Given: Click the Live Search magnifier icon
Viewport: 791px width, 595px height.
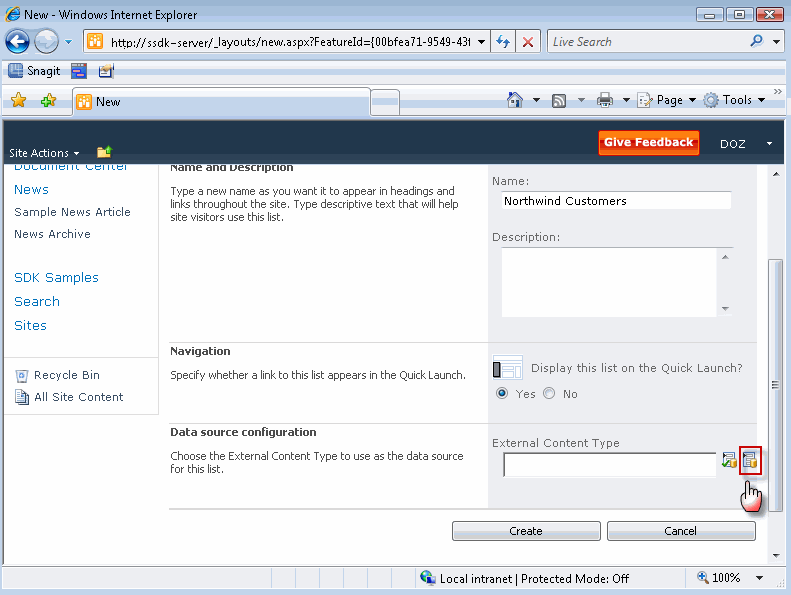Looking at the screenshot, I should [757, 41].
